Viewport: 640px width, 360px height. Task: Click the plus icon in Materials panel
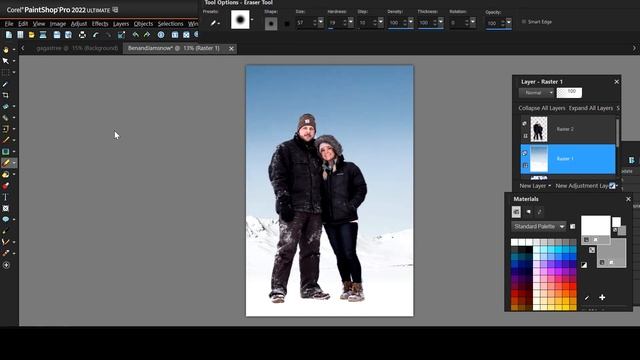[x=602, y=298]
